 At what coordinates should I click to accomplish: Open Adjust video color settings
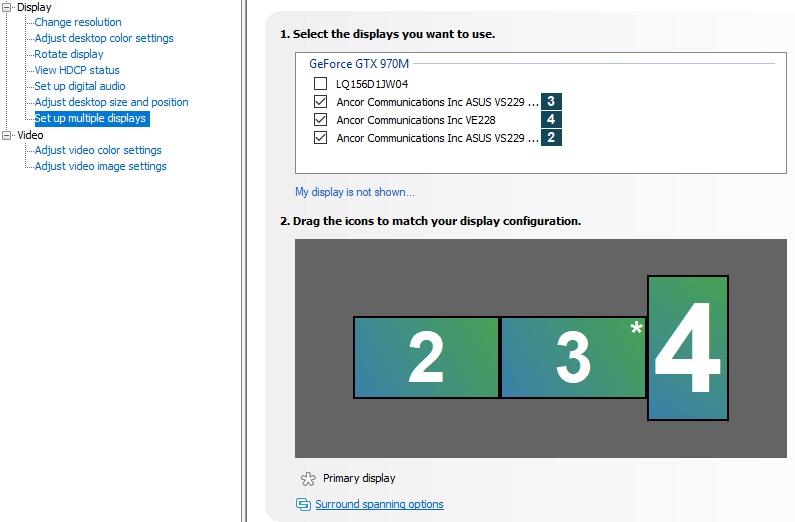(98, 150)
